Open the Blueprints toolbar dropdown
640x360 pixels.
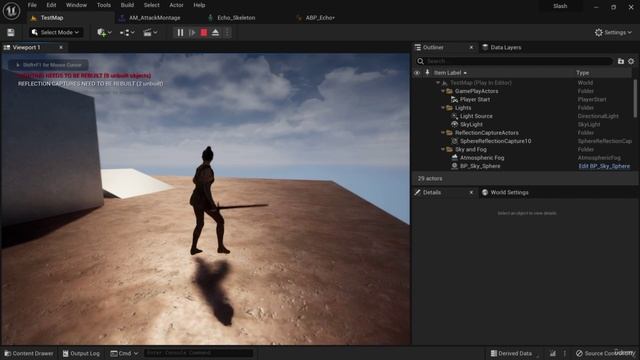pyautogui.click(x=127, y=33)
